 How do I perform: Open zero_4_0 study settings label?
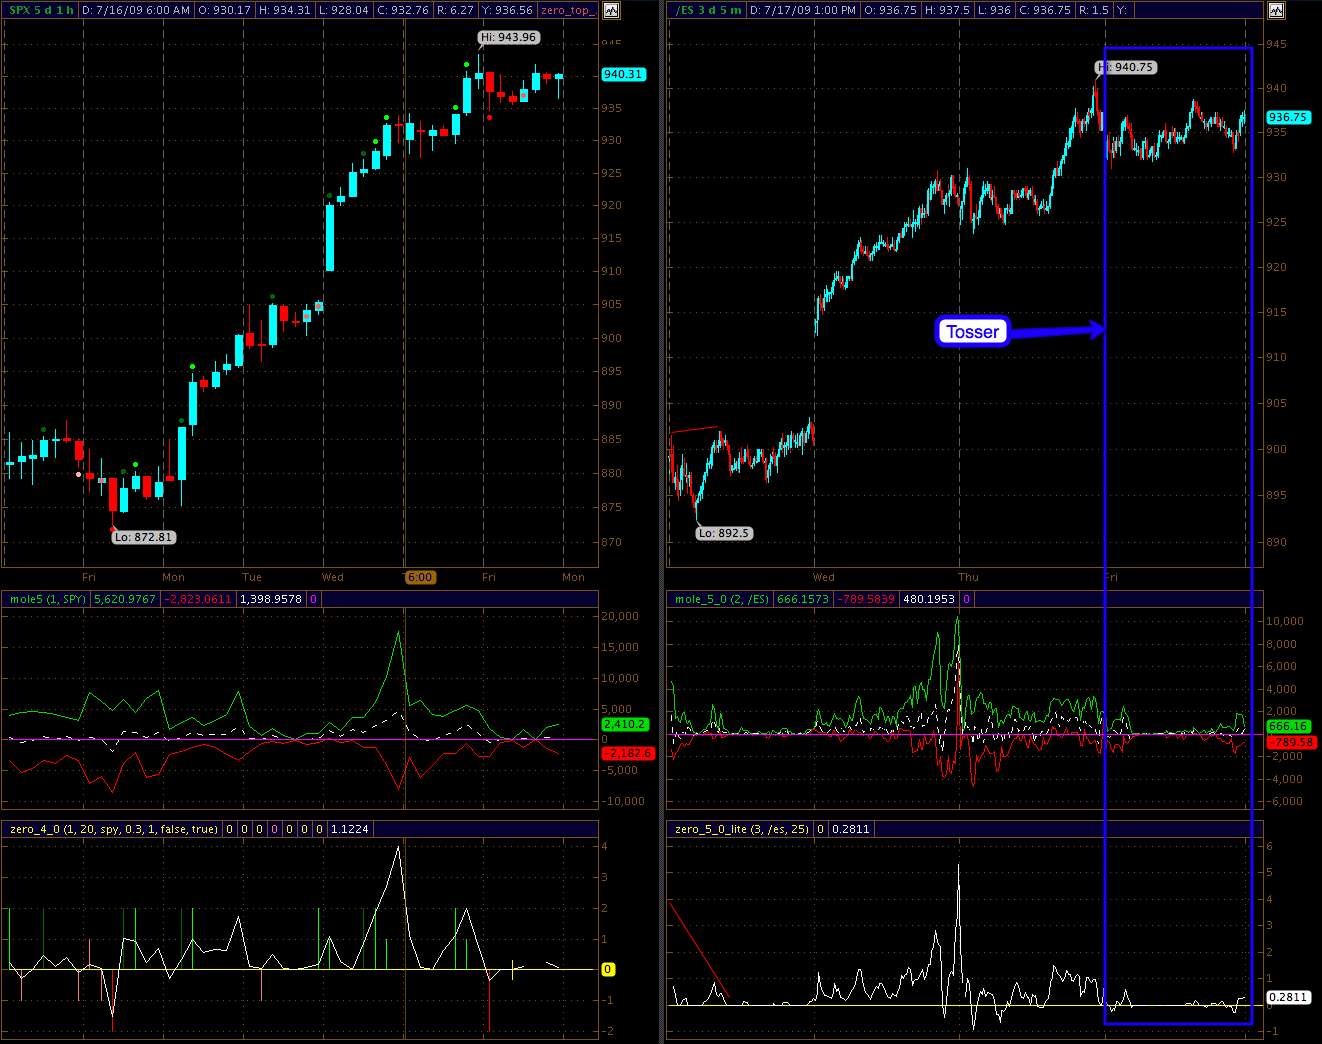pyautogui.click(x=112, y=829)
